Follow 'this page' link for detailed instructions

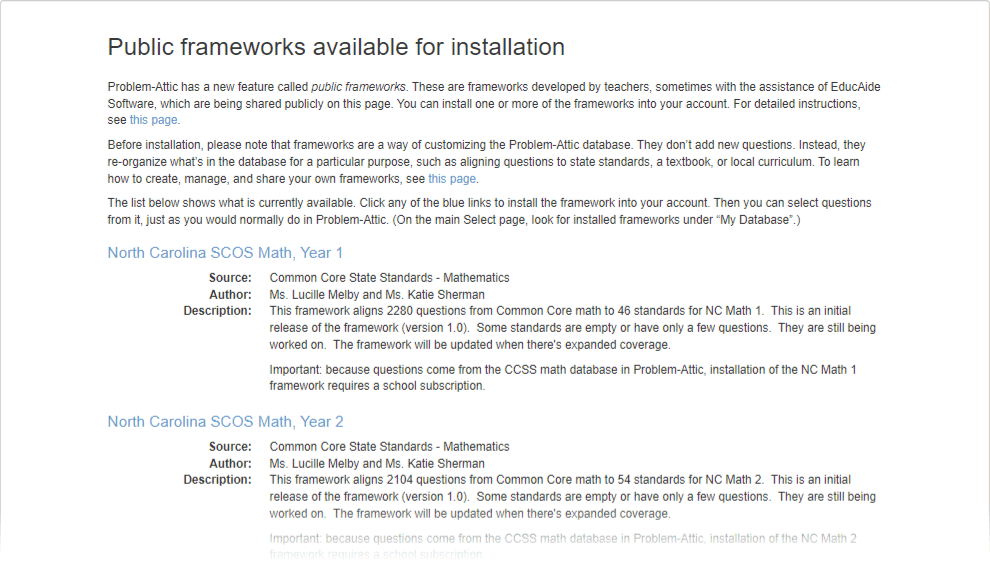(153, 120)
